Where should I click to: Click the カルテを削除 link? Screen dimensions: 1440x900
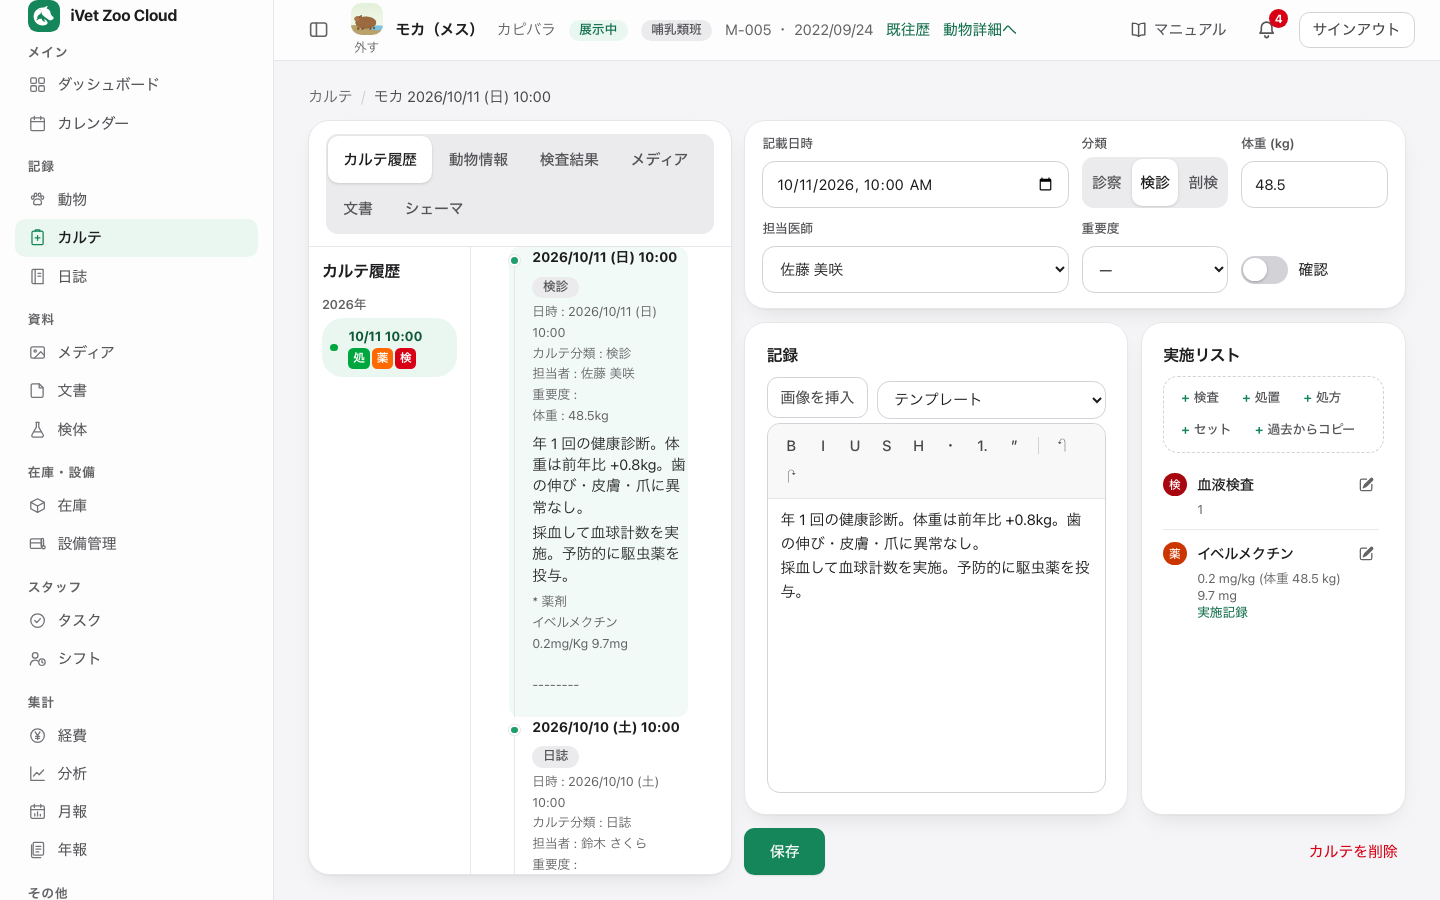tap(1353, 852)
